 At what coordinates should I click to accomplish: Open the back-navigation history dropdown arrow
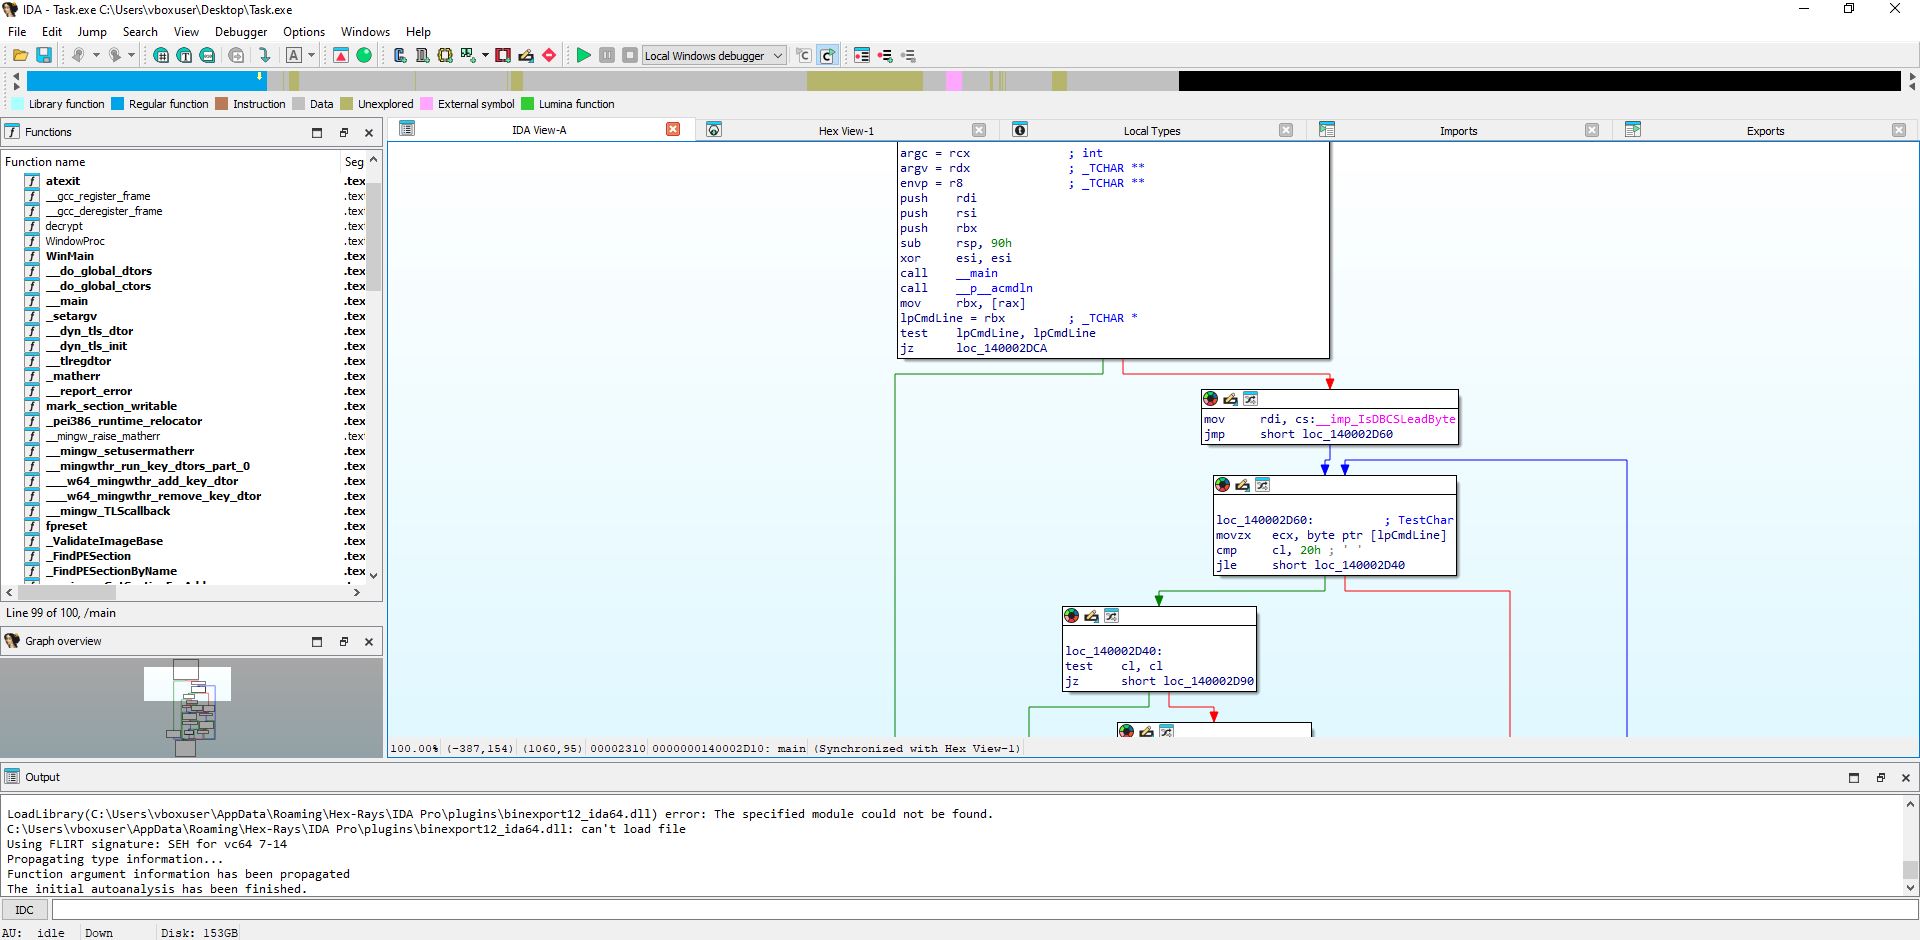coord(96,55)
